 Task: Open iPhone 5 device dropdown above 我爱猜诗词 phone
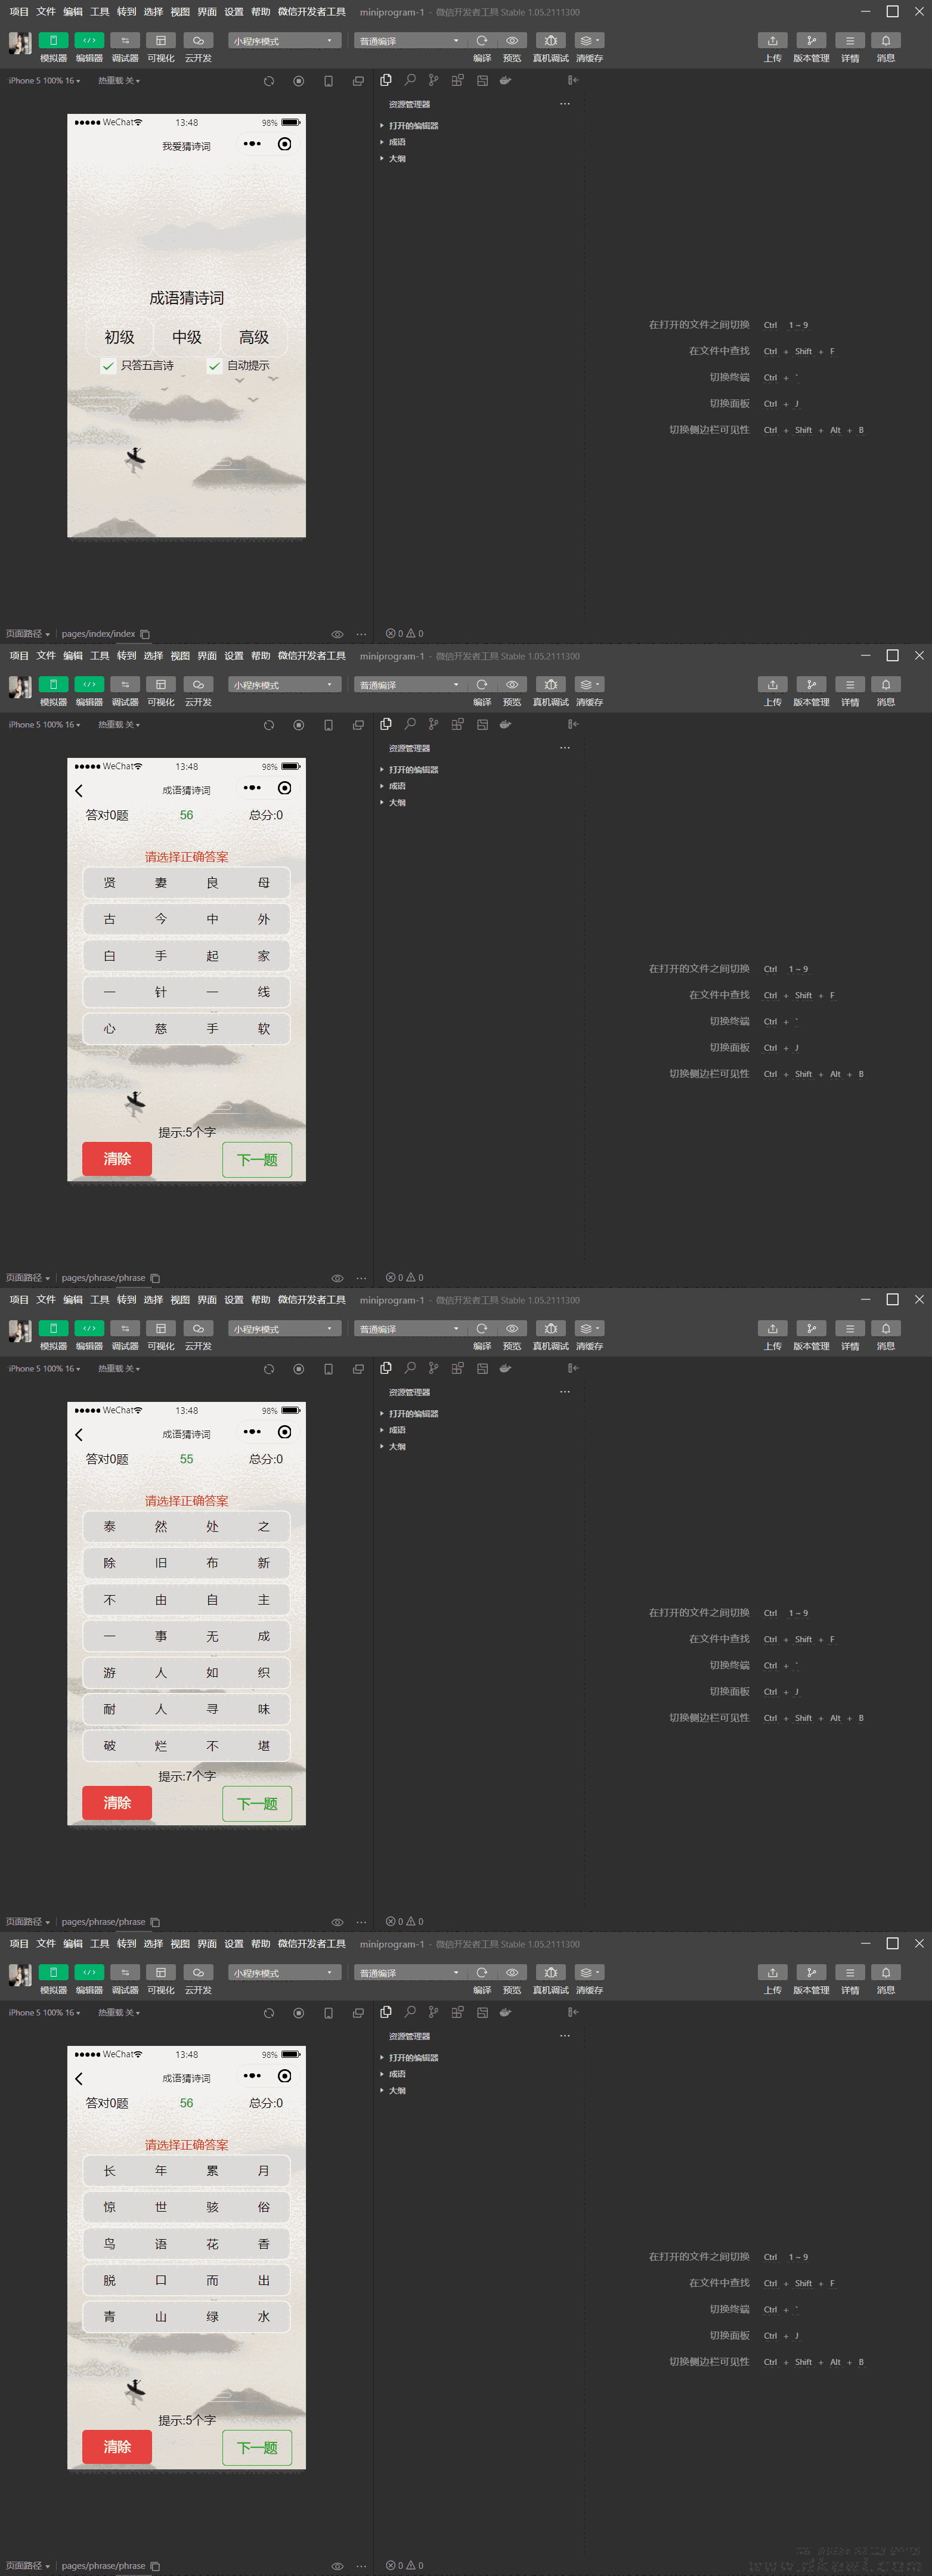(44, 81)
